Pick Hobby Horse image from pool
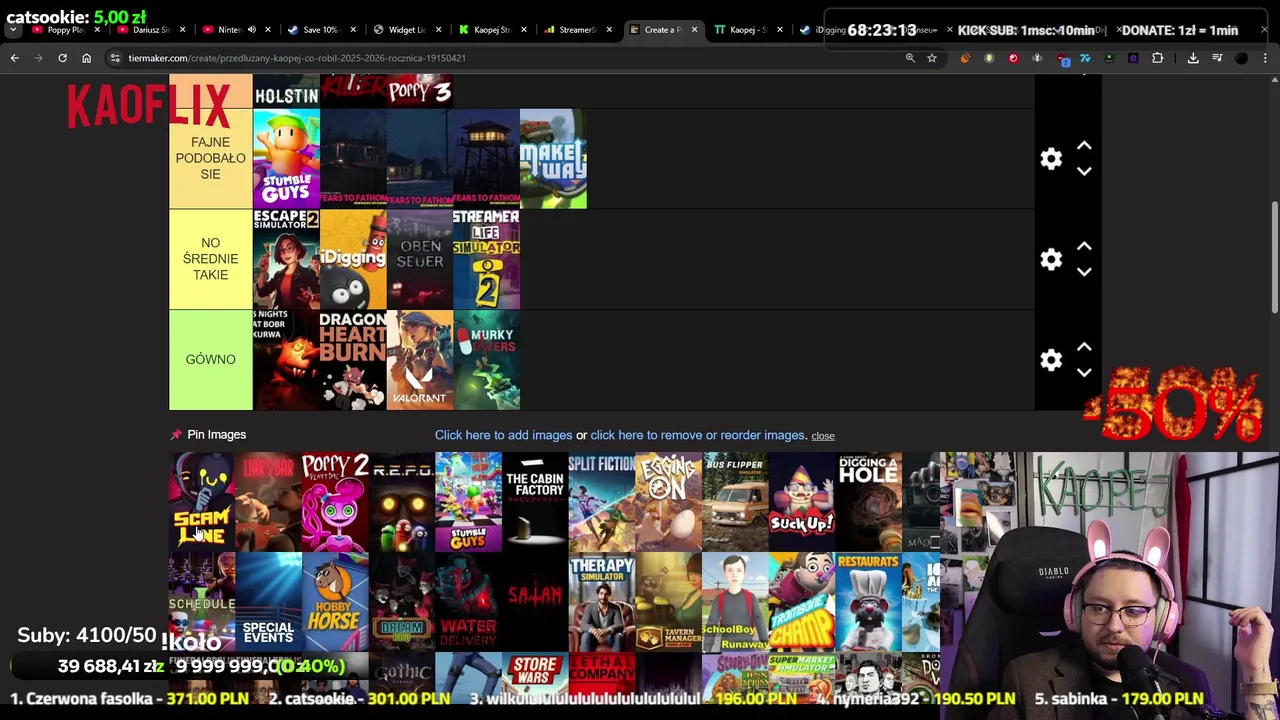1280x720 pixels. [x=335, y=602]
